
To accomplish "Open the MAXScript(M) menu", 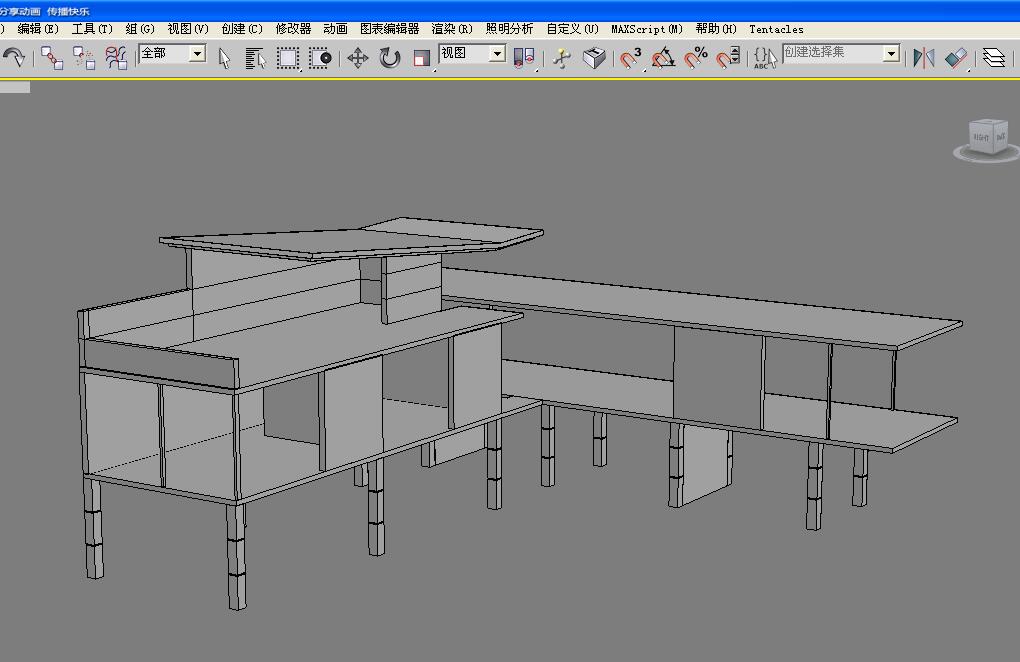I will pyautogui.click(x=647, y=29).
